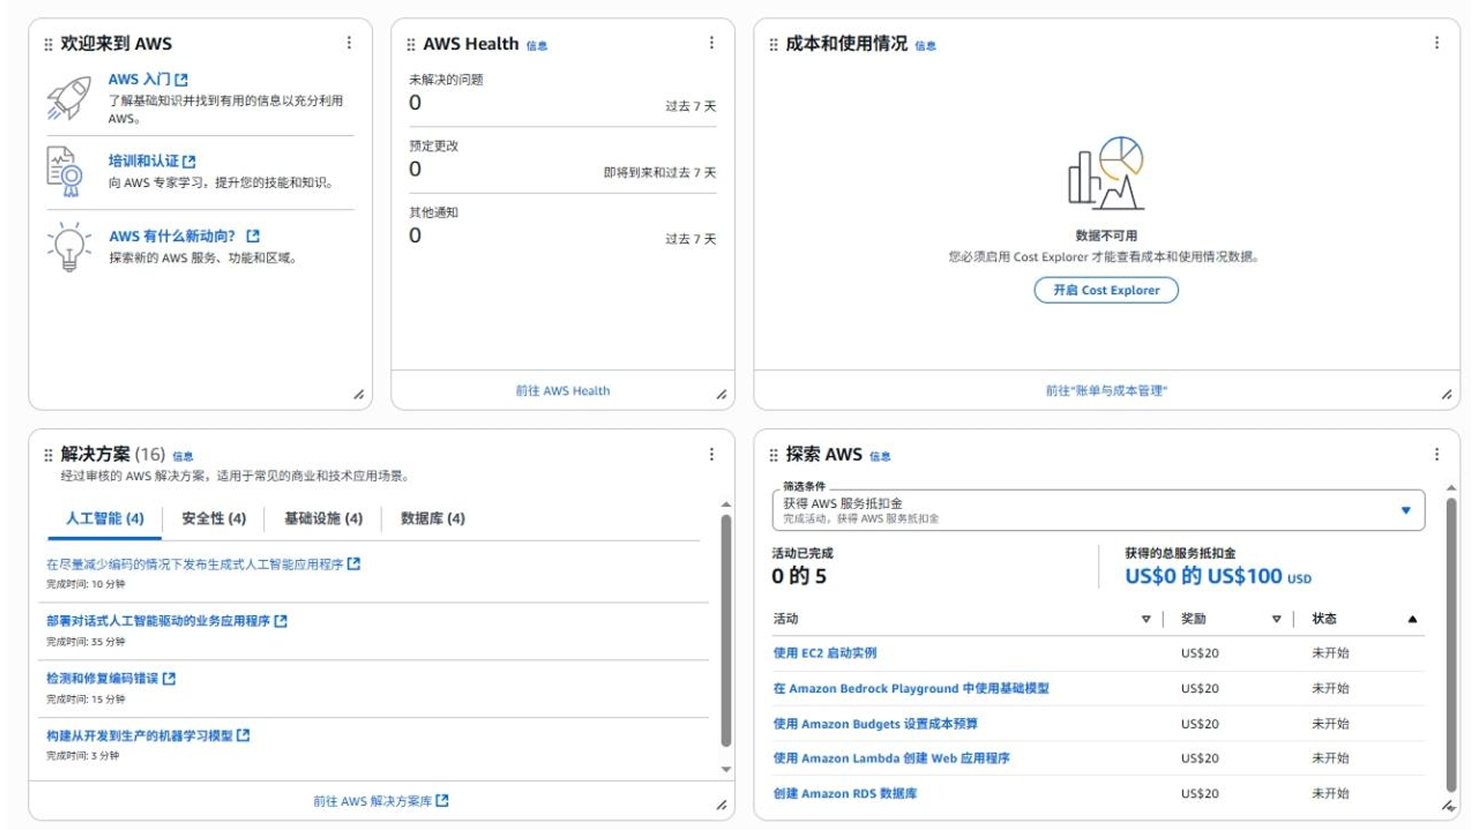The image size is (1478, 830).
Task: Switch to the 安全性 (4) tab
Action: [x=213, y=518]
